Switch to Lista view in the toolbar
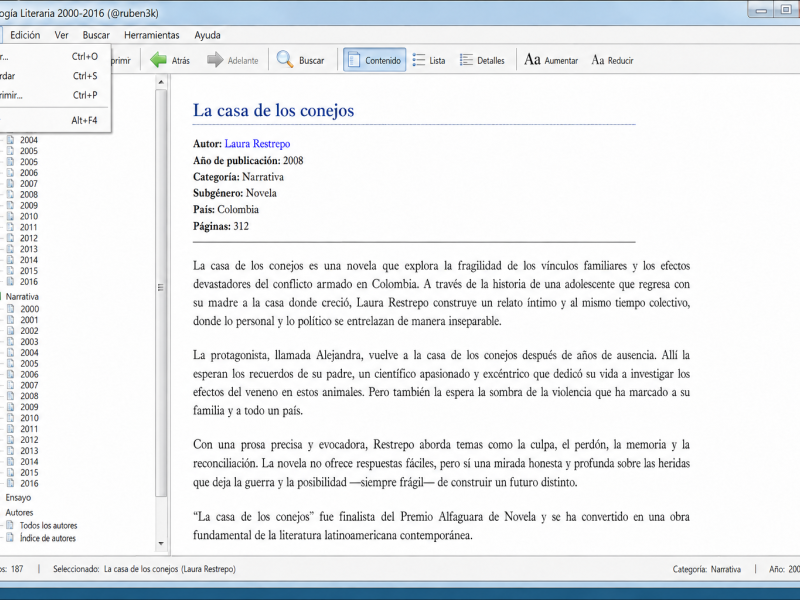The width and height of the screenshot is (800, 600). point(429,60)
